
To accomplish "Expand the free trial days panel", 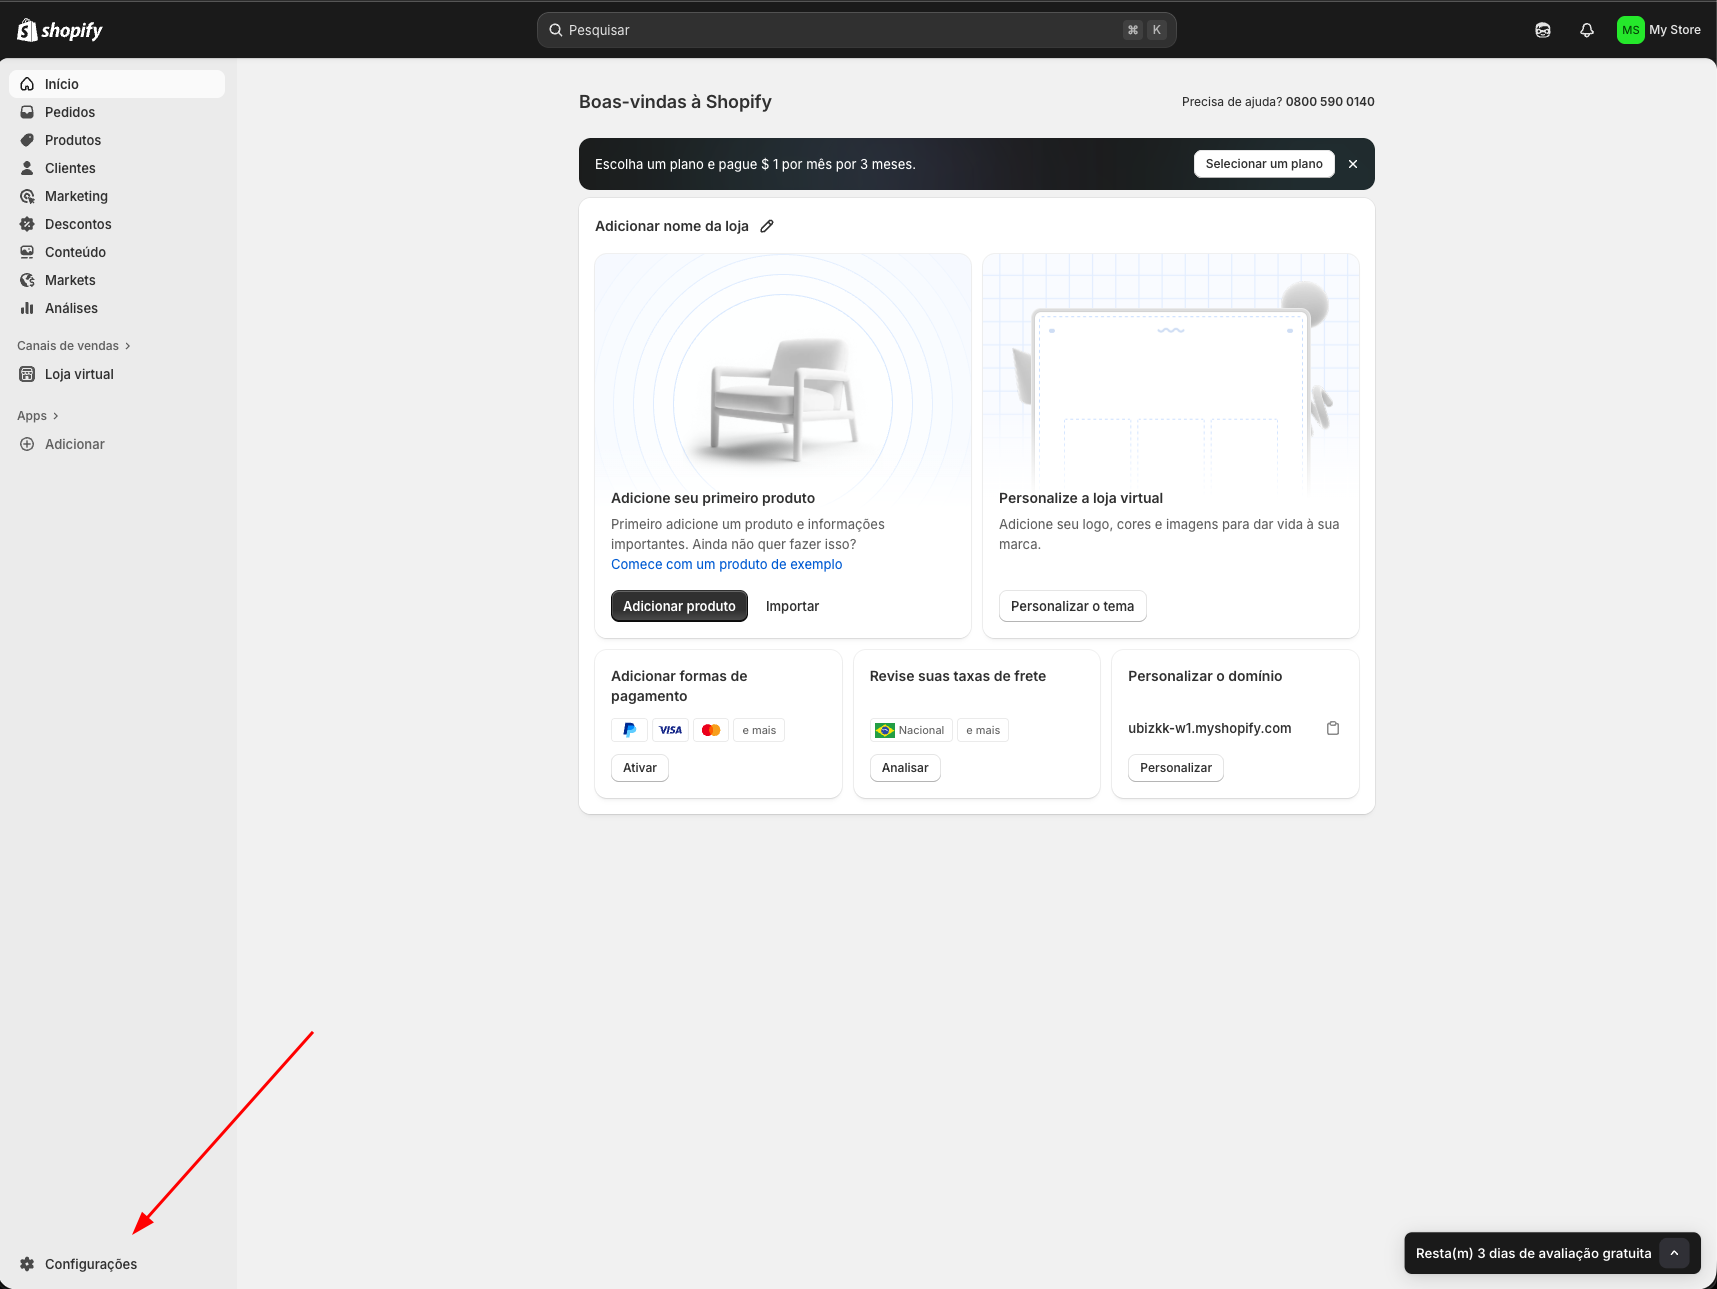I will (x=1674, y=1253).
